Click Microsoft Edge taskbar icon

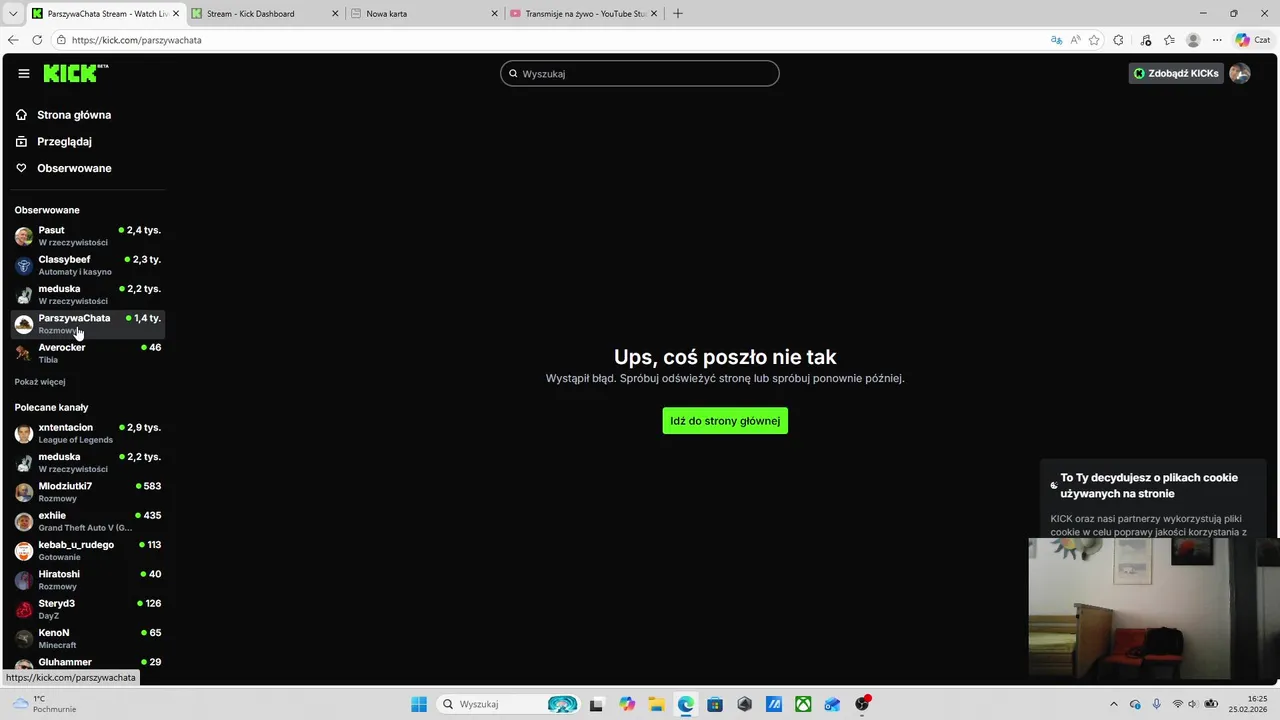pyautogui.click(x=686, y=704)
